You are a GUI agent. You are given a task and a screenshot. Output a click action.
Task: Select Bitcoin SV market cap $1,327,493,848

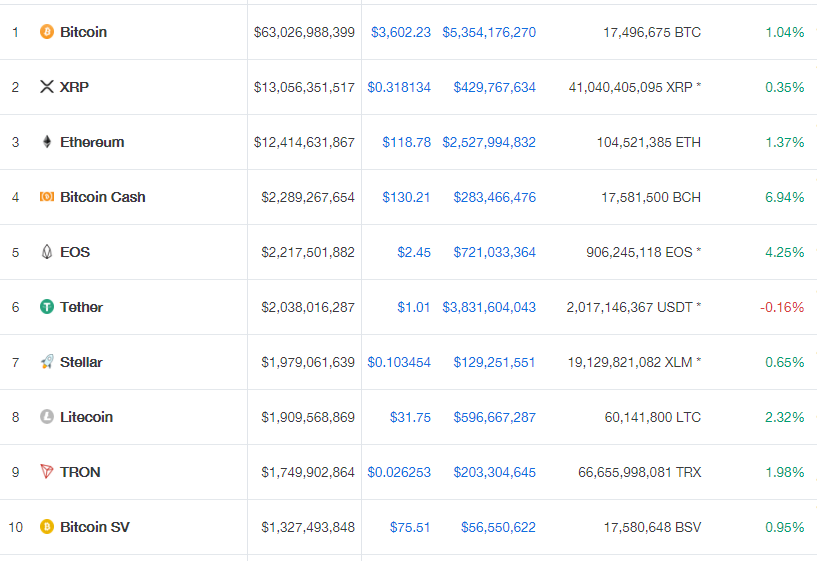pos(308,527)
